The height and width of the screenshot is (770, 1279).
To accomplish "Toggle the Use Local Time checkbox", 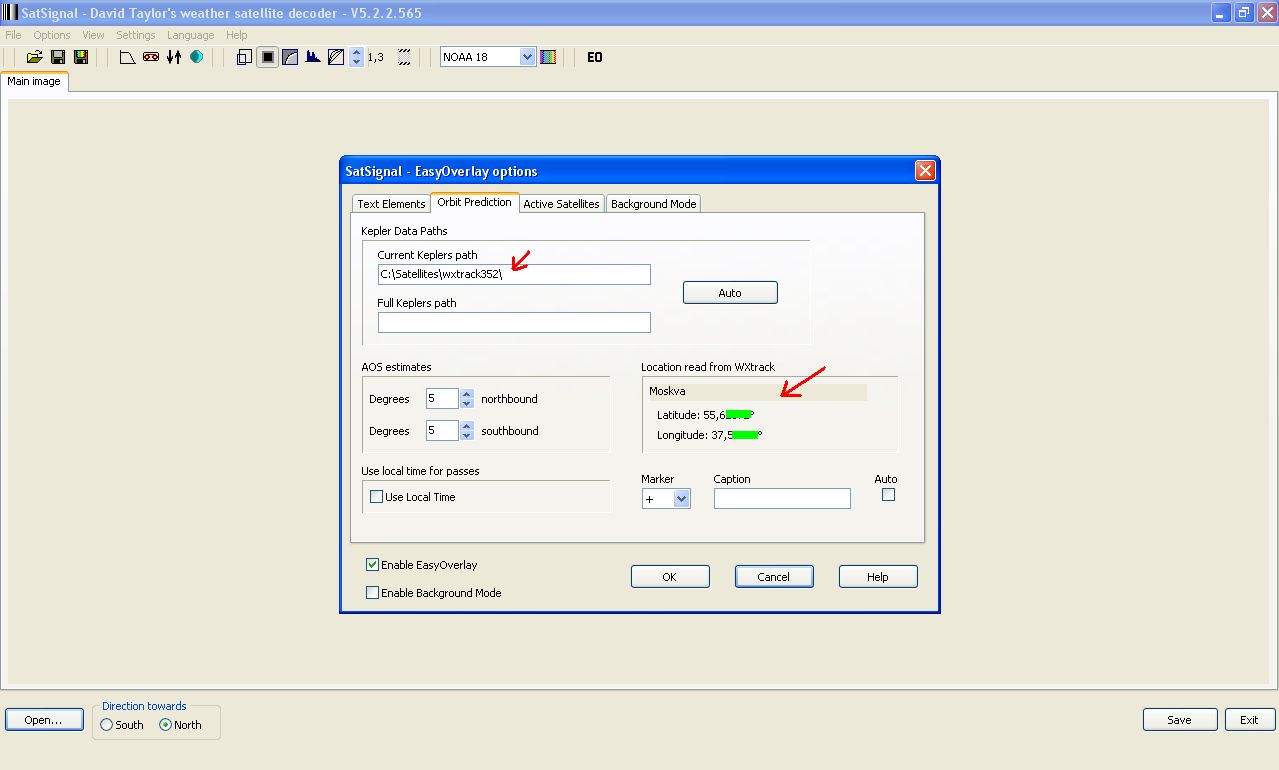I will click(377, 497).
